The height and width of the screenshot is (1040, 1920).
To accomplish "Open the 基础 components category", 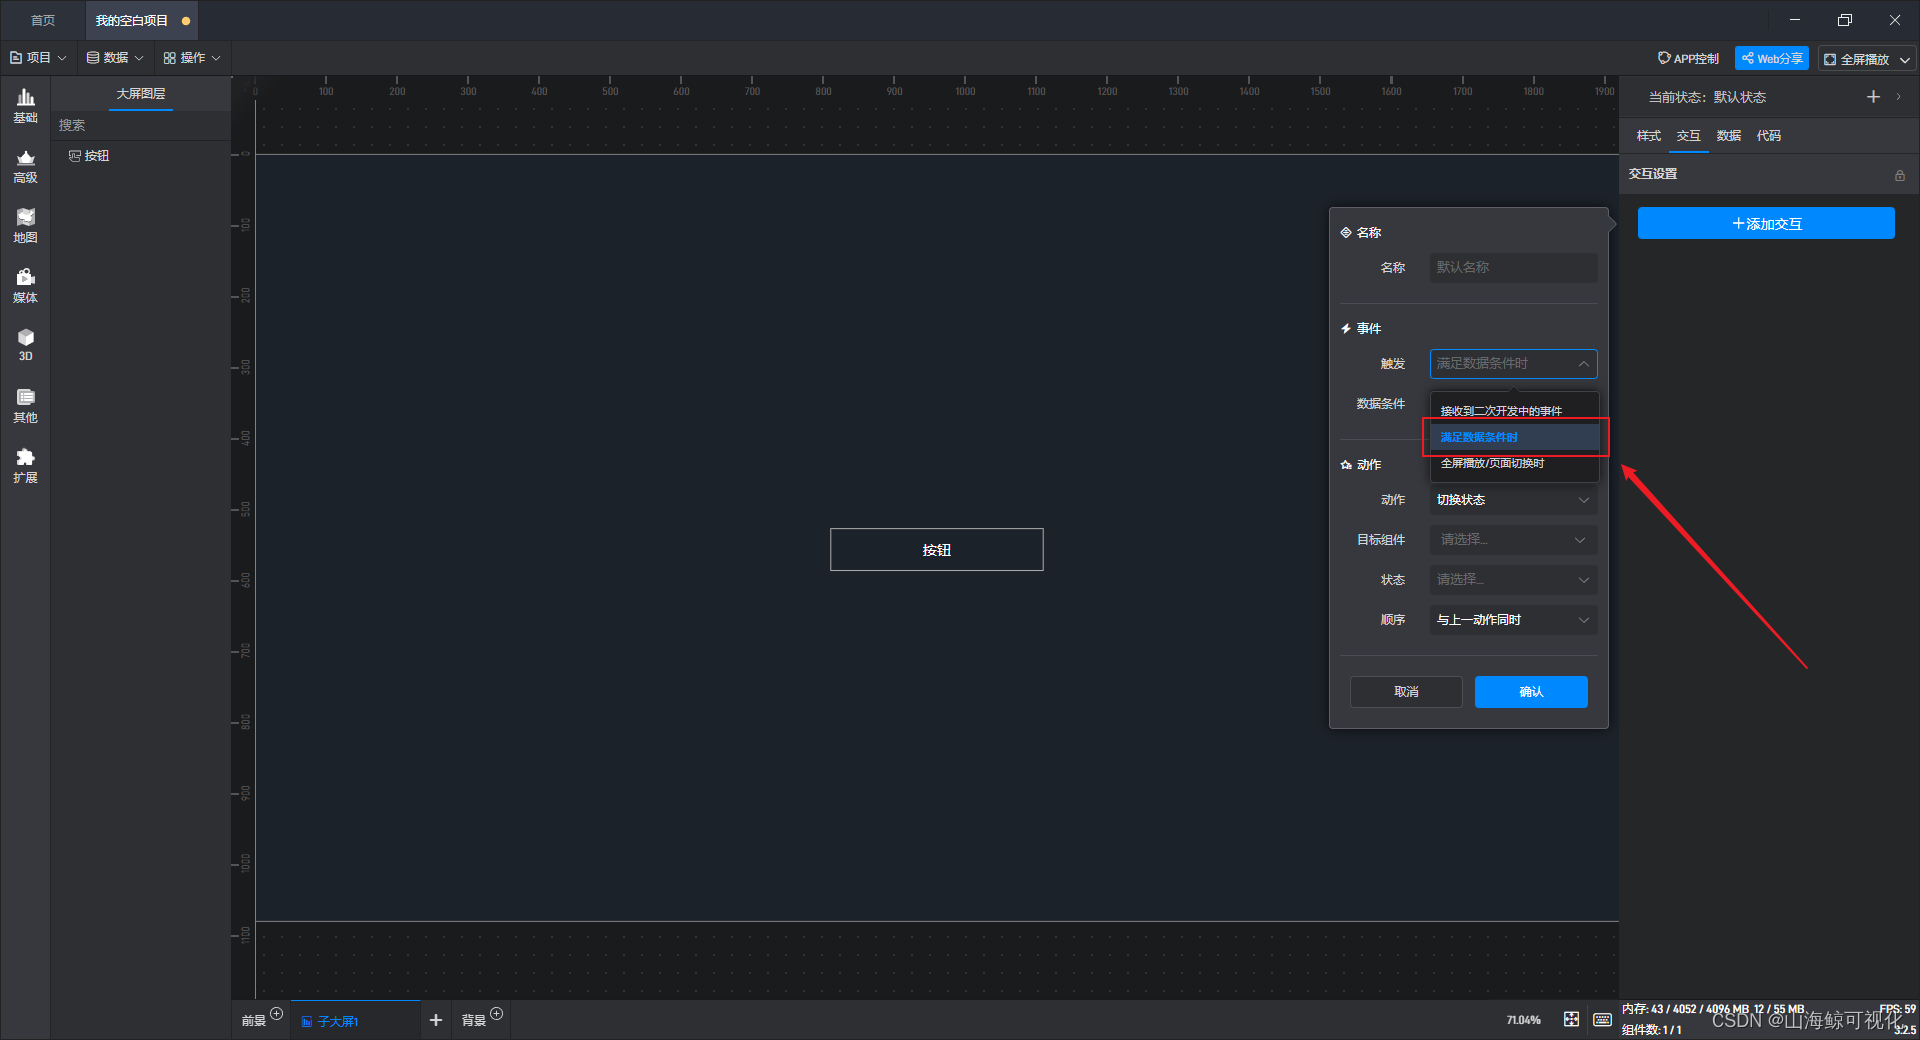I will coord(25,106).
